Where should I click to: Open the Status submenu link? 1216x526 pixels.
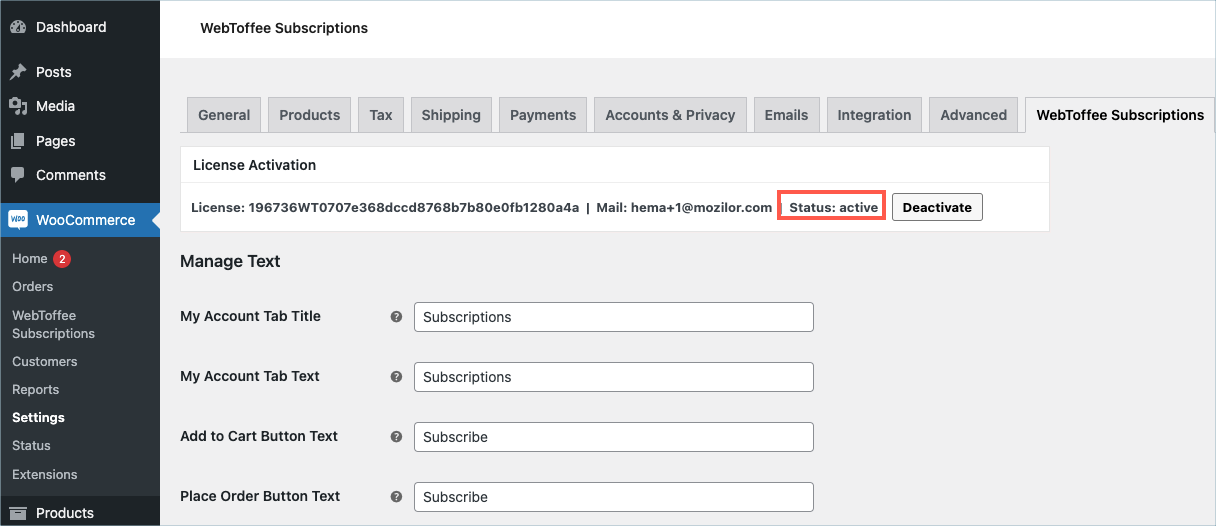[x=31, y=446]
